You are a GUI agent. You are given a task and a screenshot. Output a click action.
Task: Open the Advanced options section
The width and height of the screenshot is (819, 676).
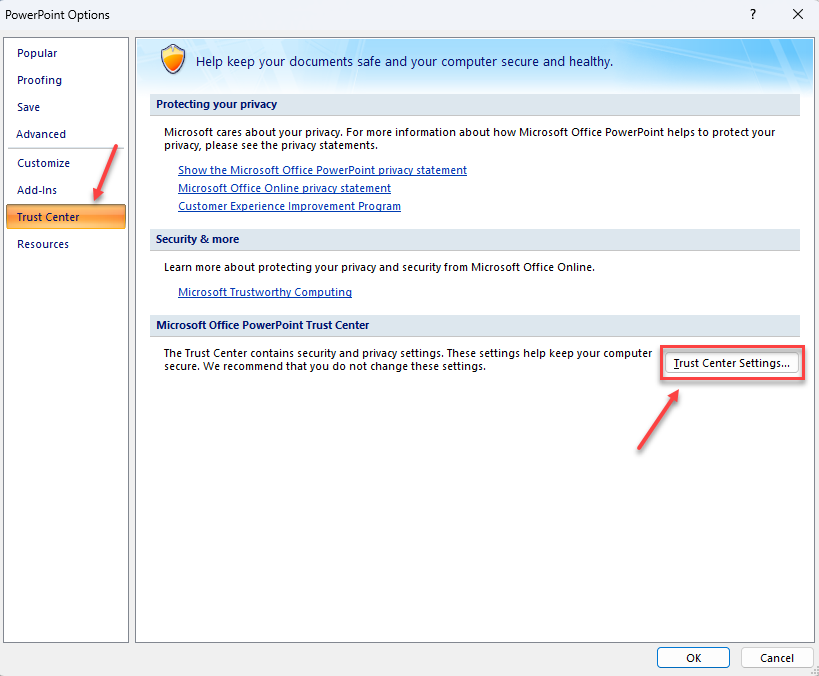[x=41, y=134]
